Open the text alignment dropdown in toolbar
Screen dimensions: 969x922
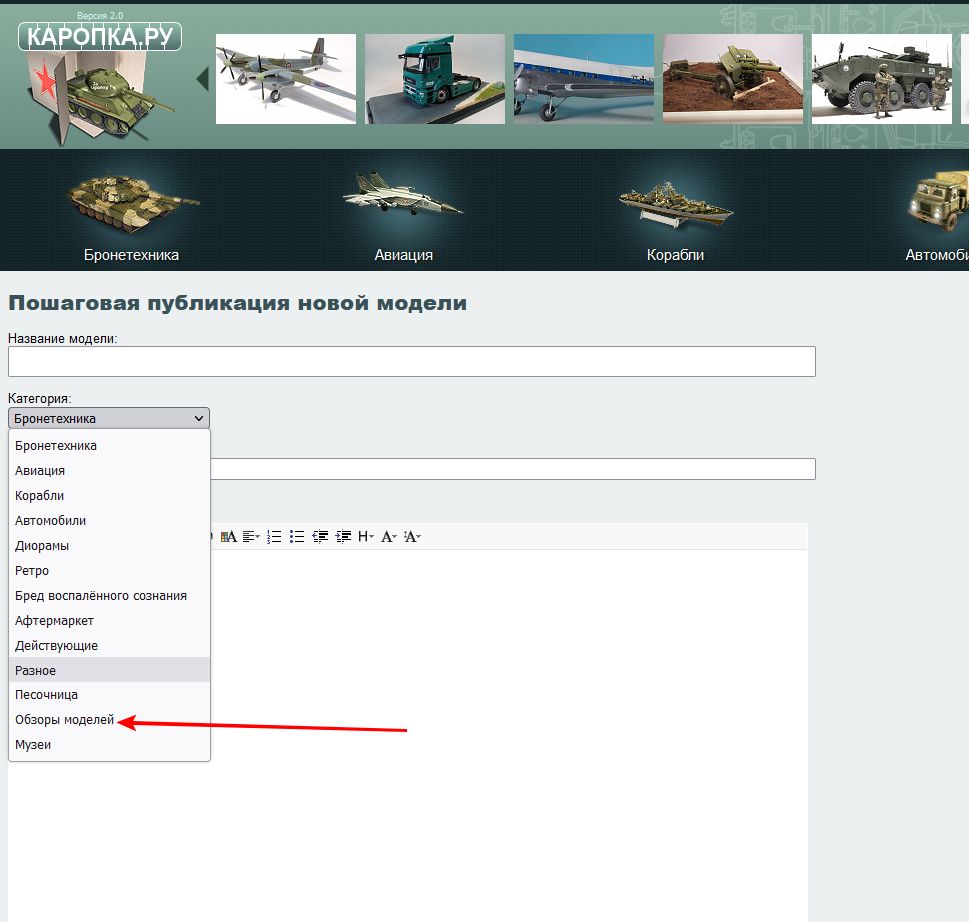click(251, 537)
